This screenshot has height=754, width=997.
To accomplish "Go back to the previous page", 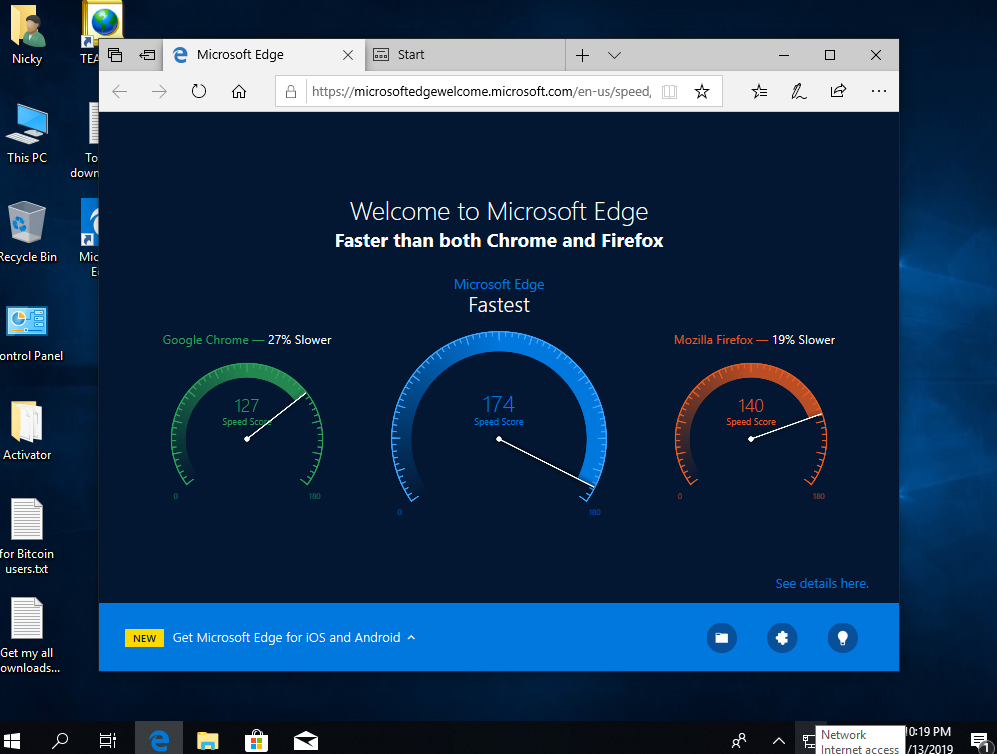I will pos(120,92).
